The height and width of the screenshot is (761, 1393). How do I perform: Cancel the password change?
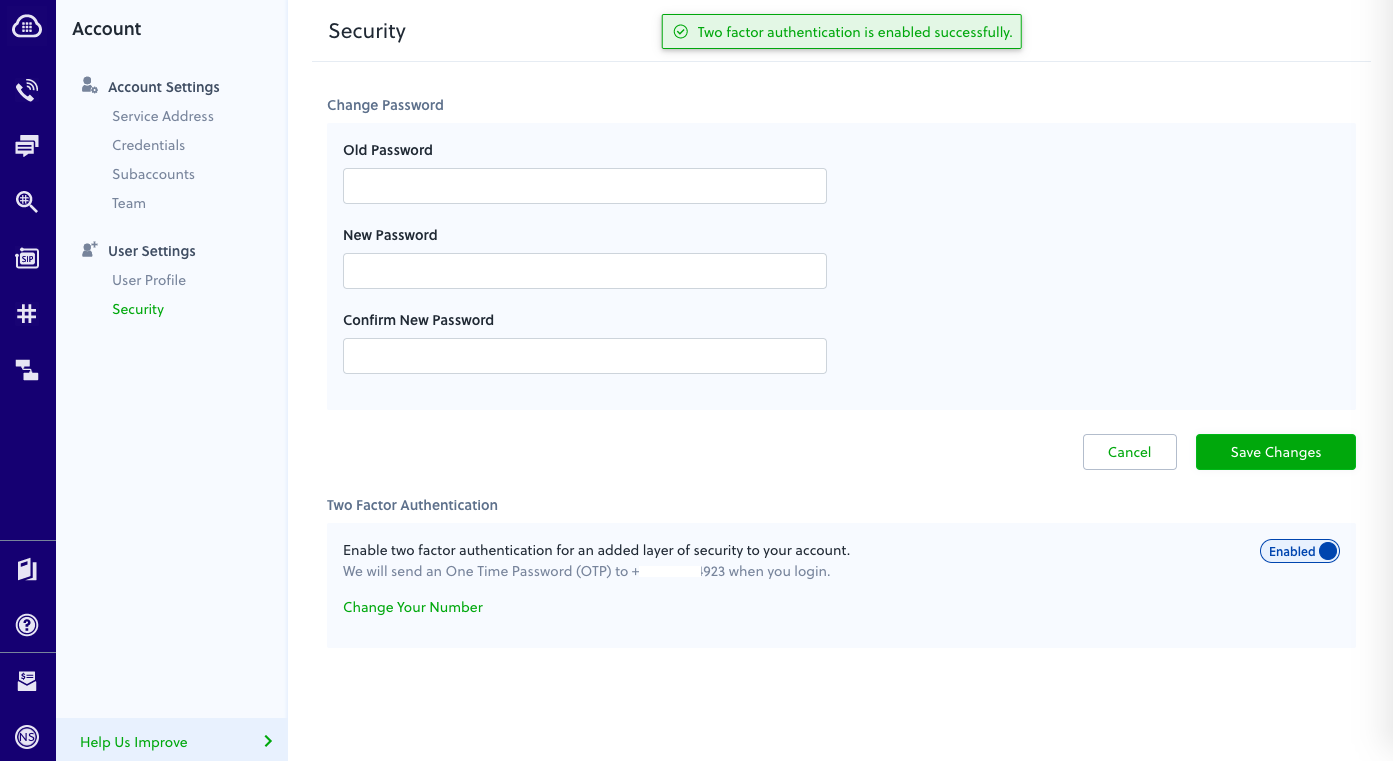tap(1129, 452)
